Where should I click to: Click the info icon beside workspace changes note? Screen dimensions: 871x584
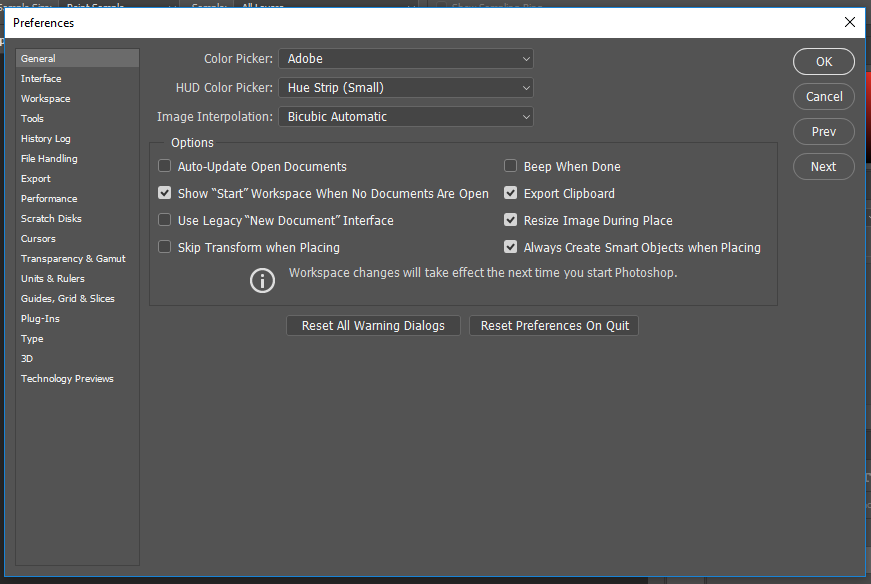coord(262,280)
